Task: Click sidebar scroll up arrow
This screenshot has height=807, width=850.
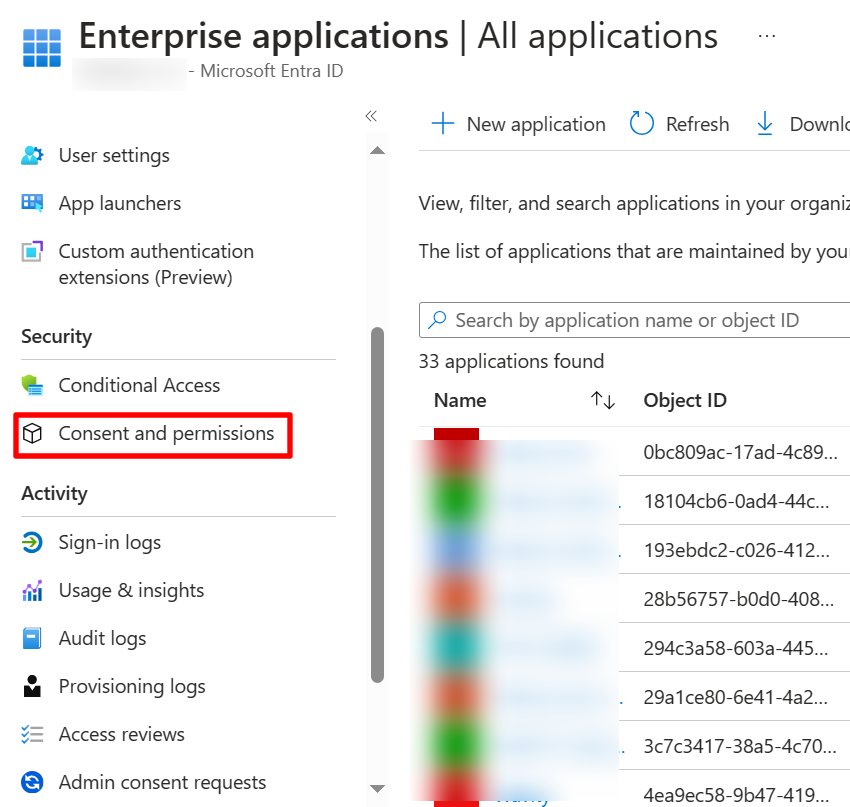Action: click(x=377, y=150)
